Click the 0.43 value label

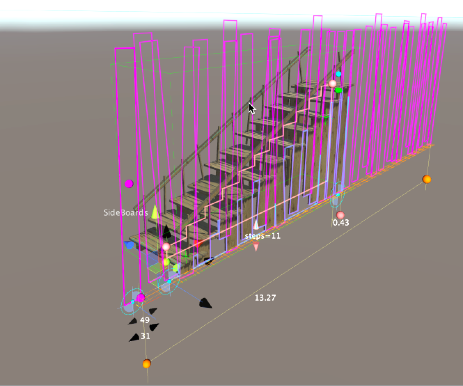point(341,223)
